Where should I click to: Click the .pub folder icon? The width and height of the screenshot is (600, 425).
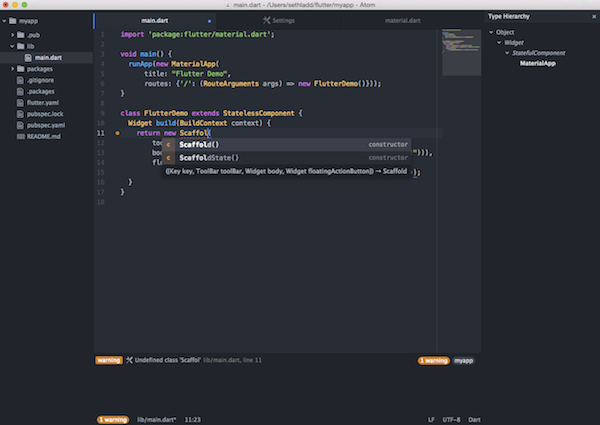21,35
